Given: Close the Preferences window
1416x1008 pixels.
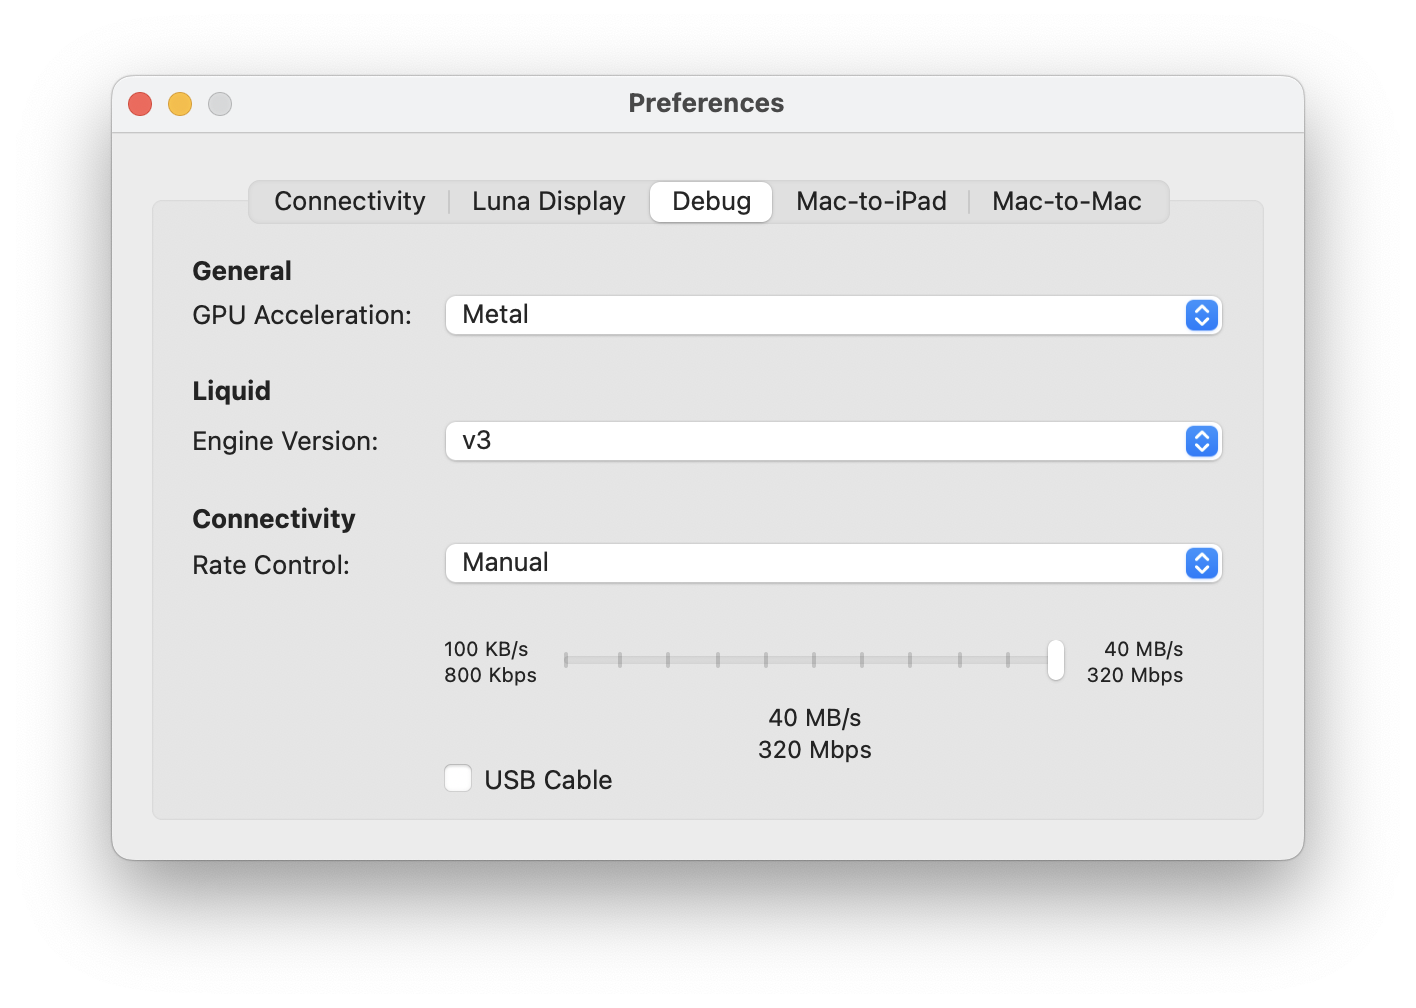Looking at the screenshot, I should click(140, 104).
